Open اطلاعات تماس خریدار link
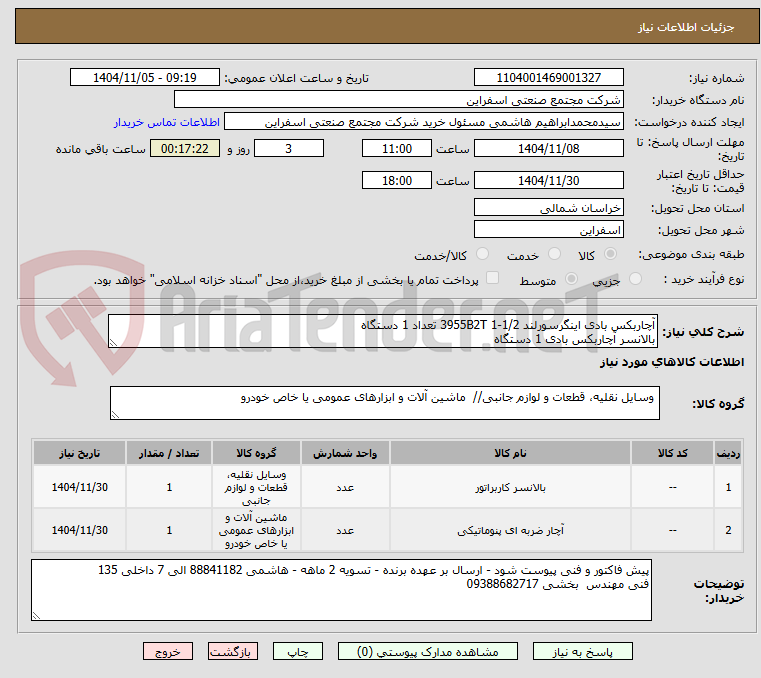The height and width of the screenshot is (678, 761). [x=167, y=122]
